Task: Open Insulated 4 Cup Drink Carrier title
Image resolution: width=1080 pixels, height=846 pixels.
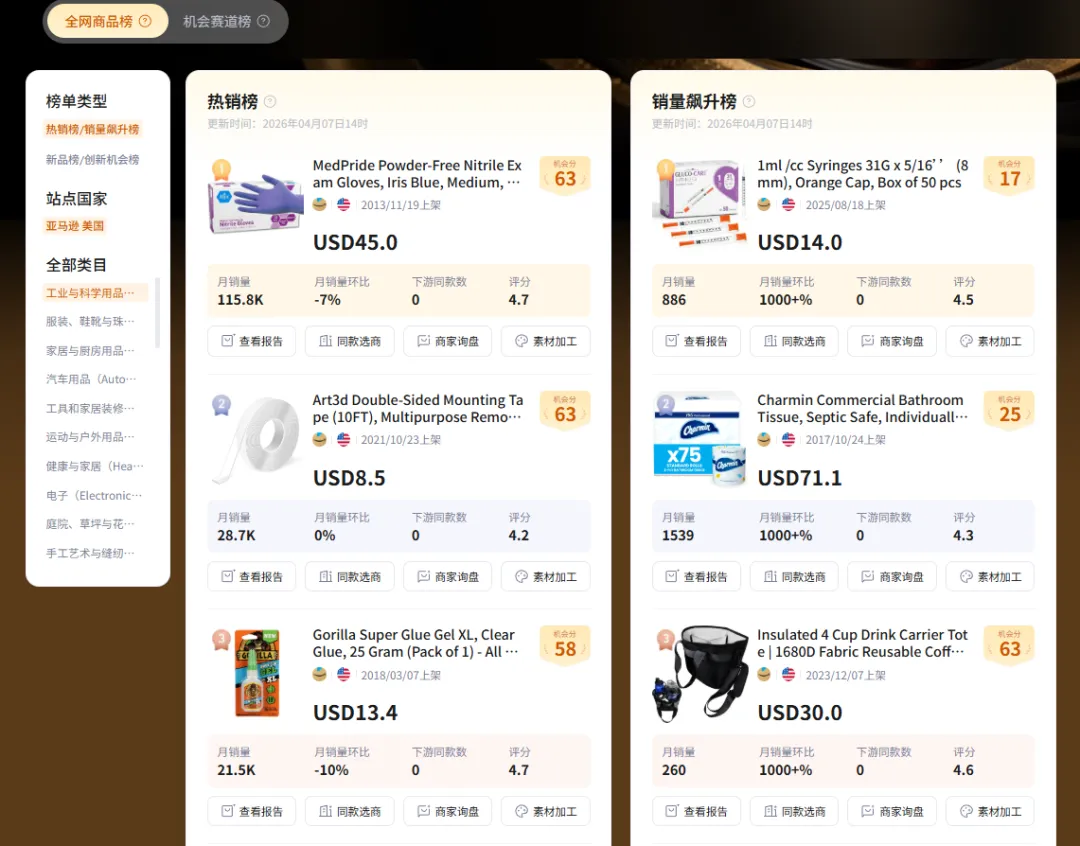Action: pos(862,643)
